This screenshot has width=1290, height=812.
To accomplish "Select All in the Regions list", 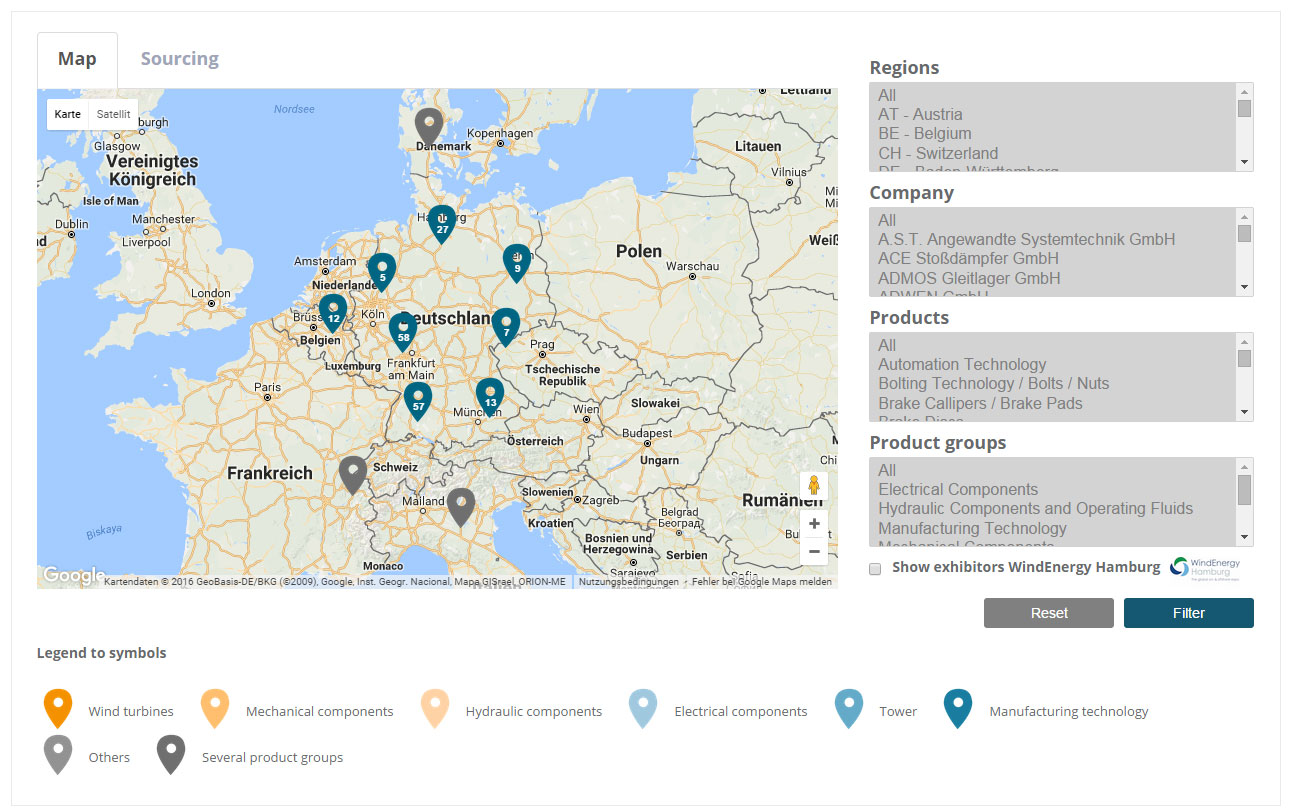I will 1053,96.
